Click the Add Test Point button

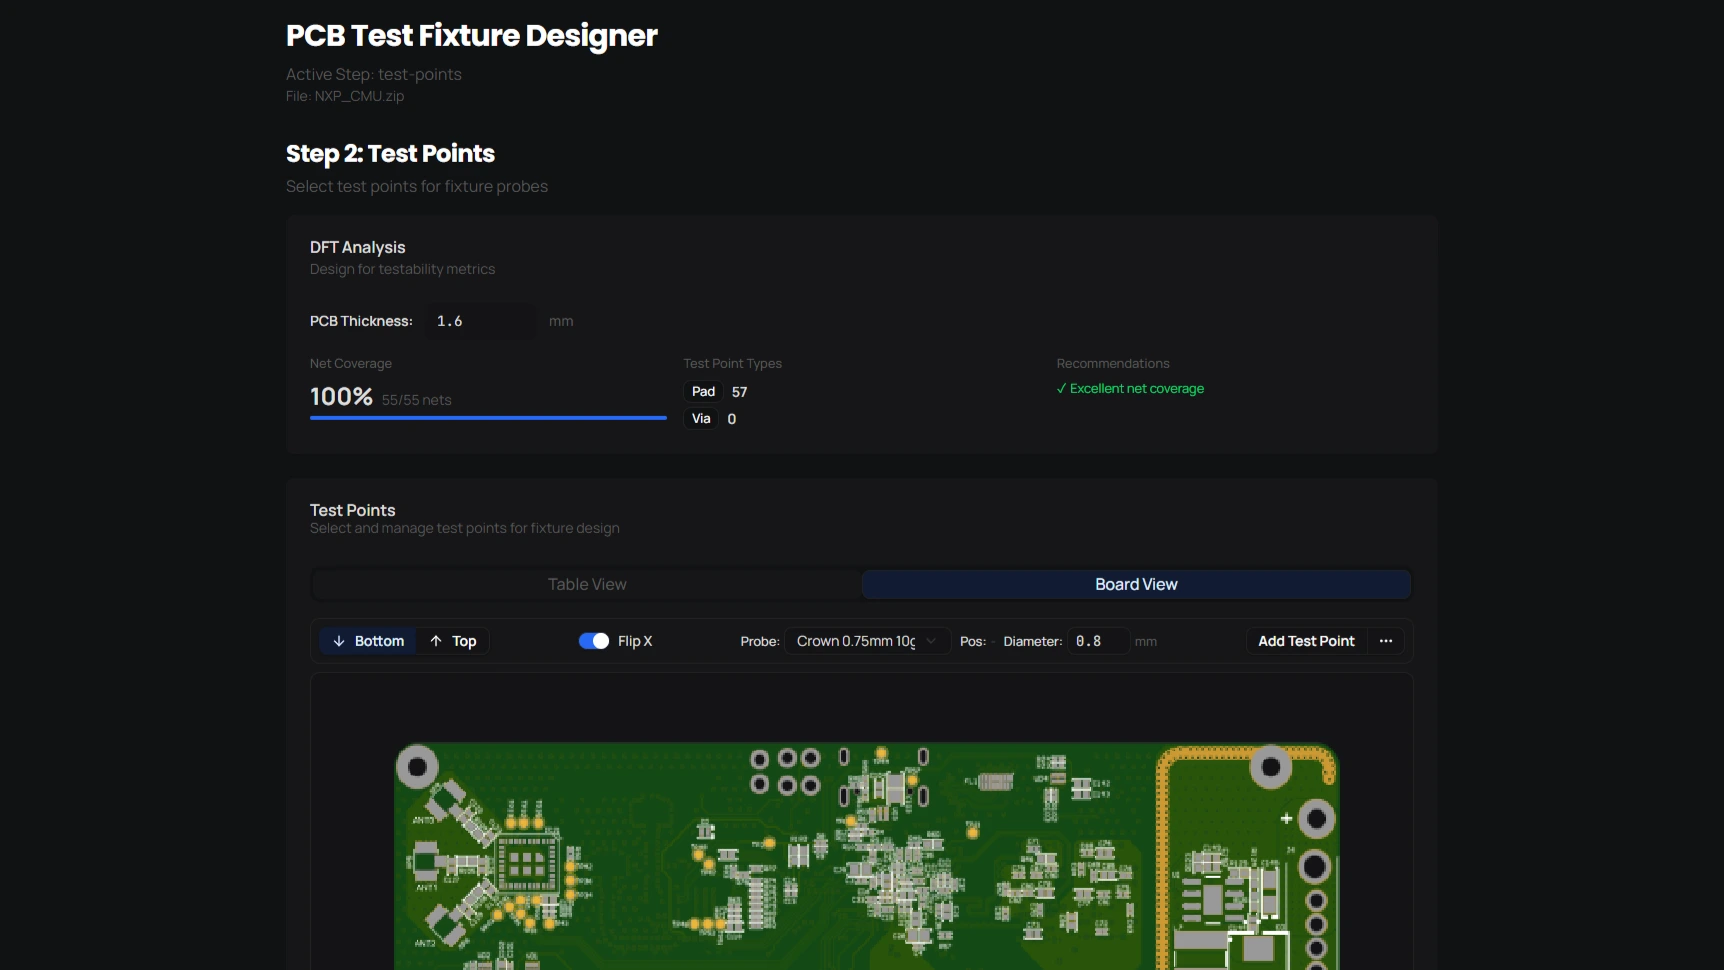click(x=1306, y=641)
